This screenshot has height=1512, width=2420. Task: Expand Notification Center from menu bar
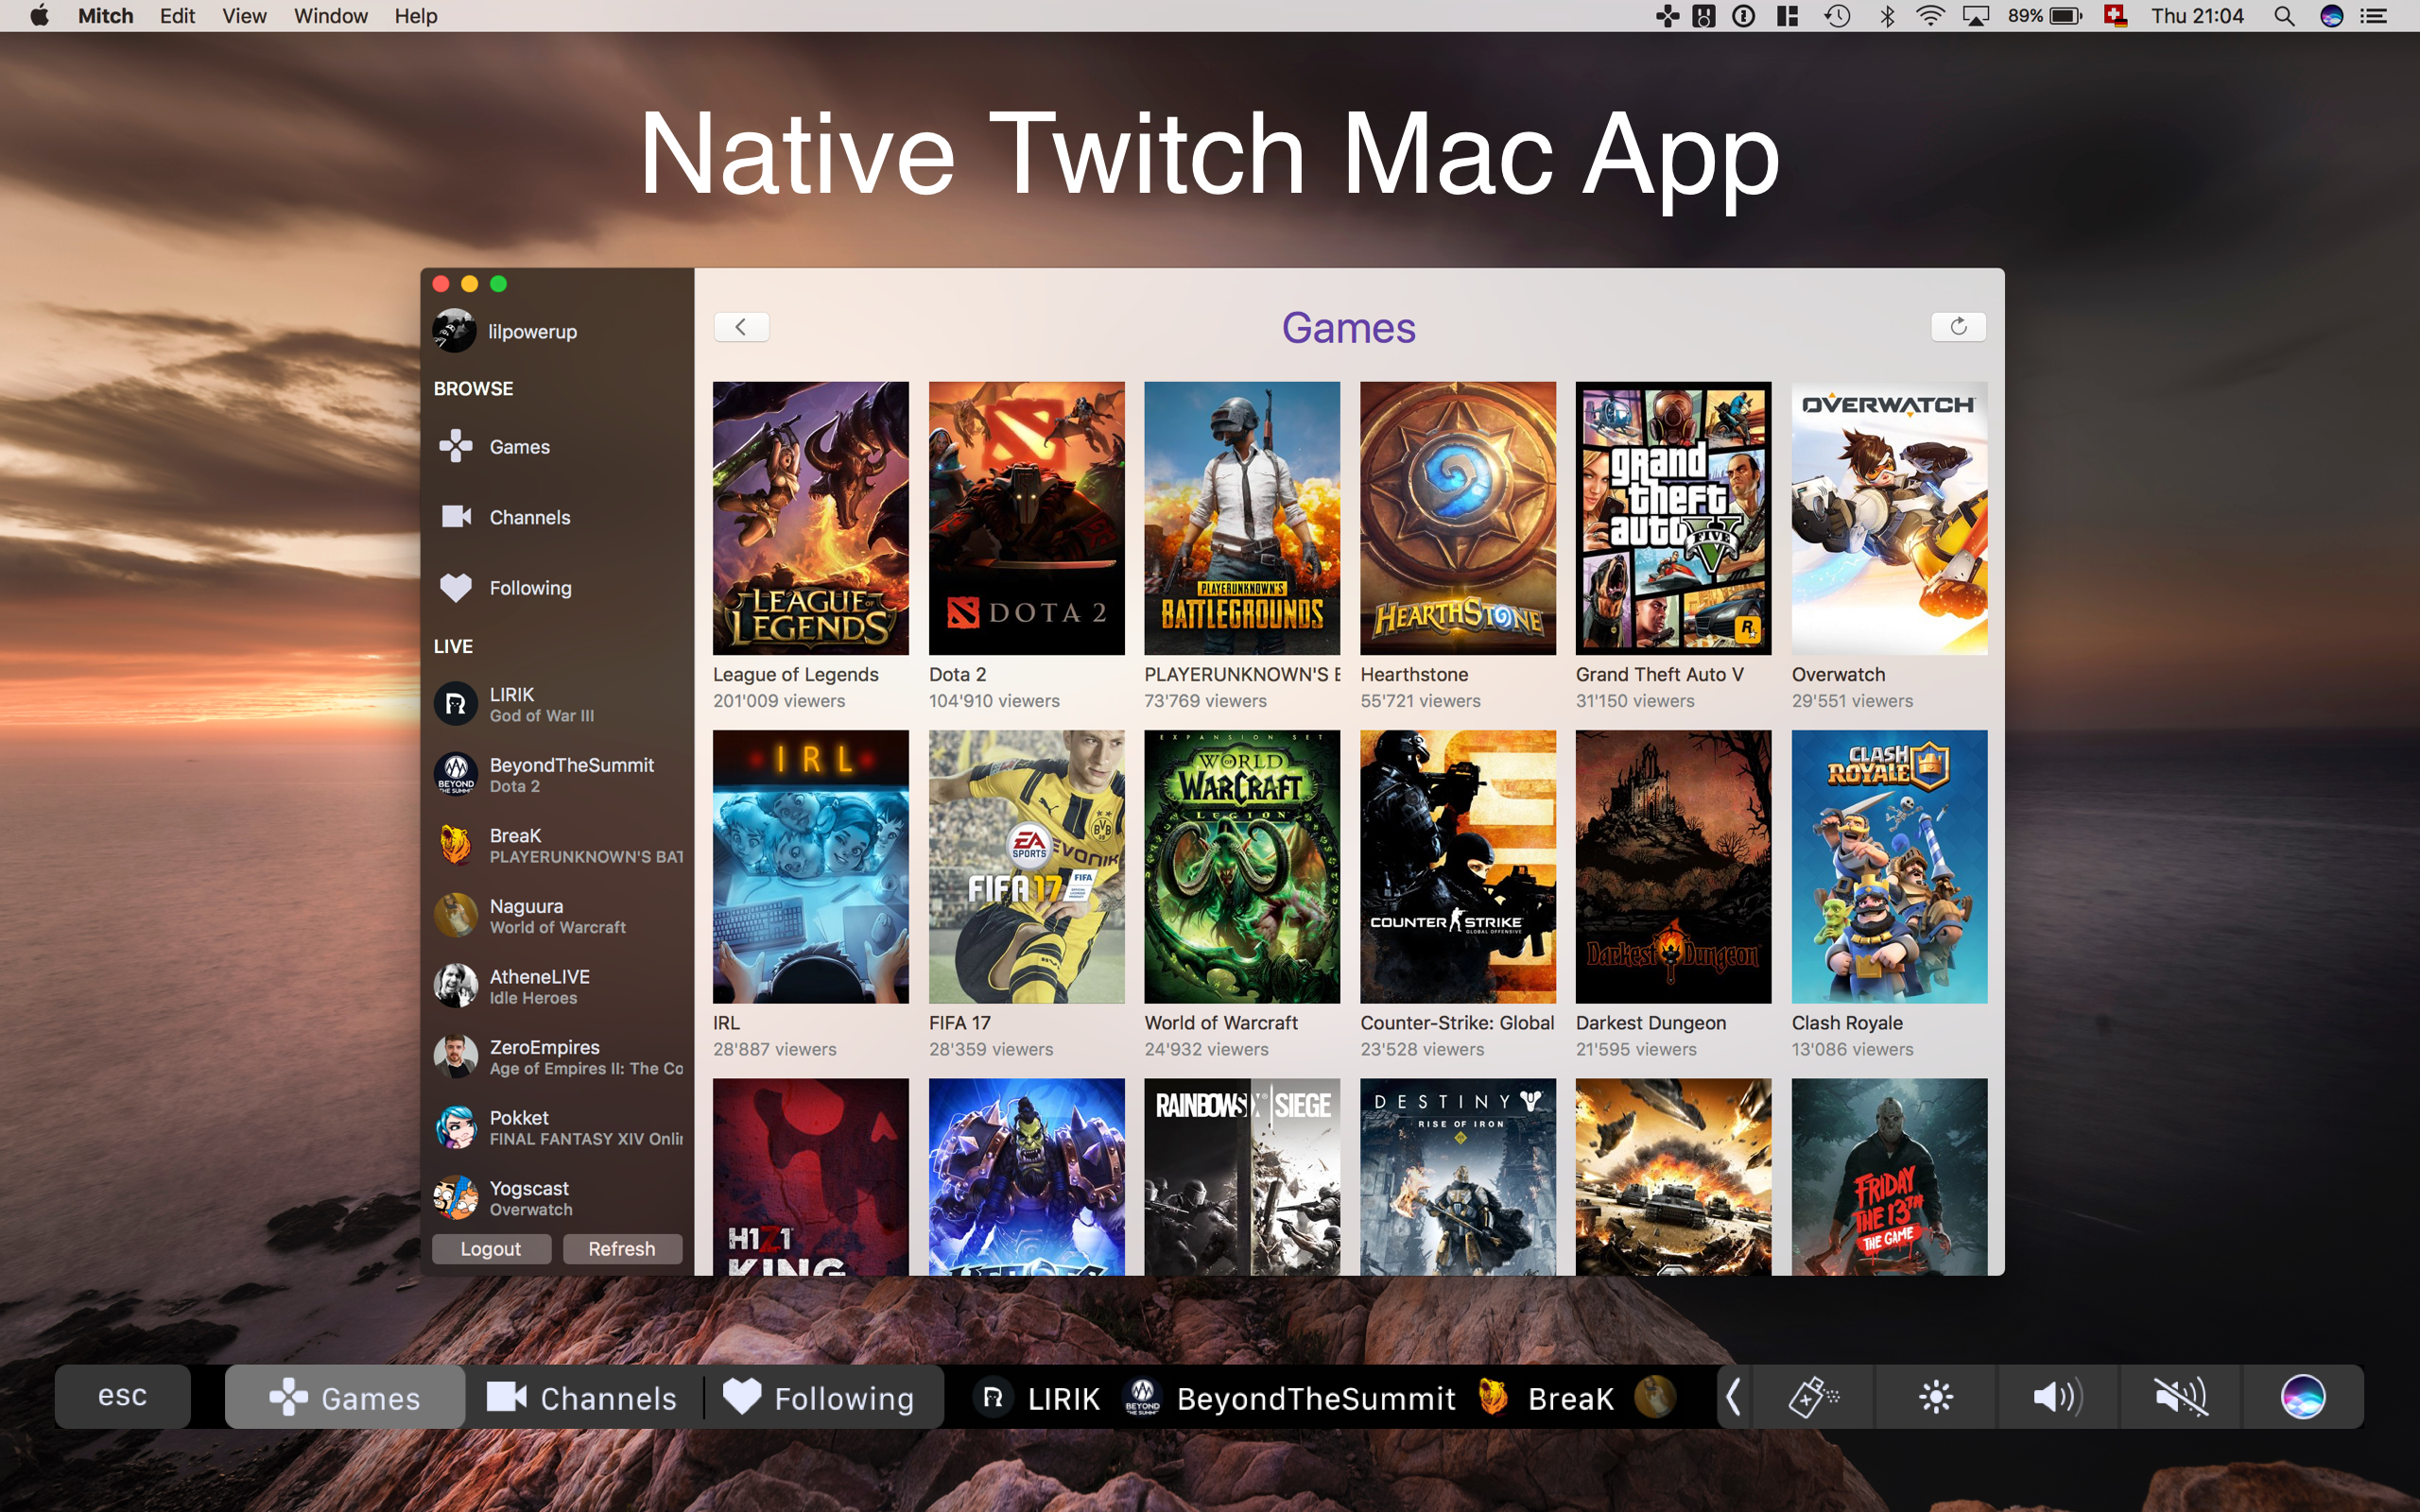tap(2375, 15)
